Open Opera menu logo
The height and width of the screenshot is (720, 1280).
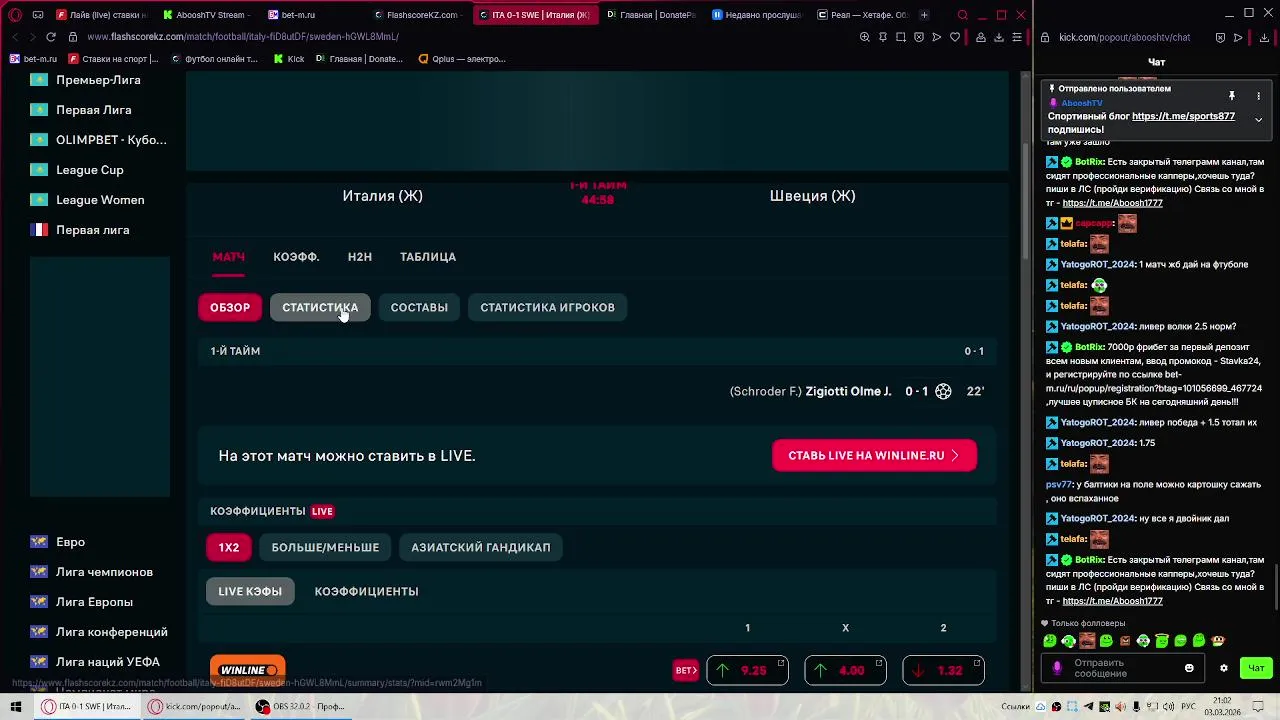(15, 15)
